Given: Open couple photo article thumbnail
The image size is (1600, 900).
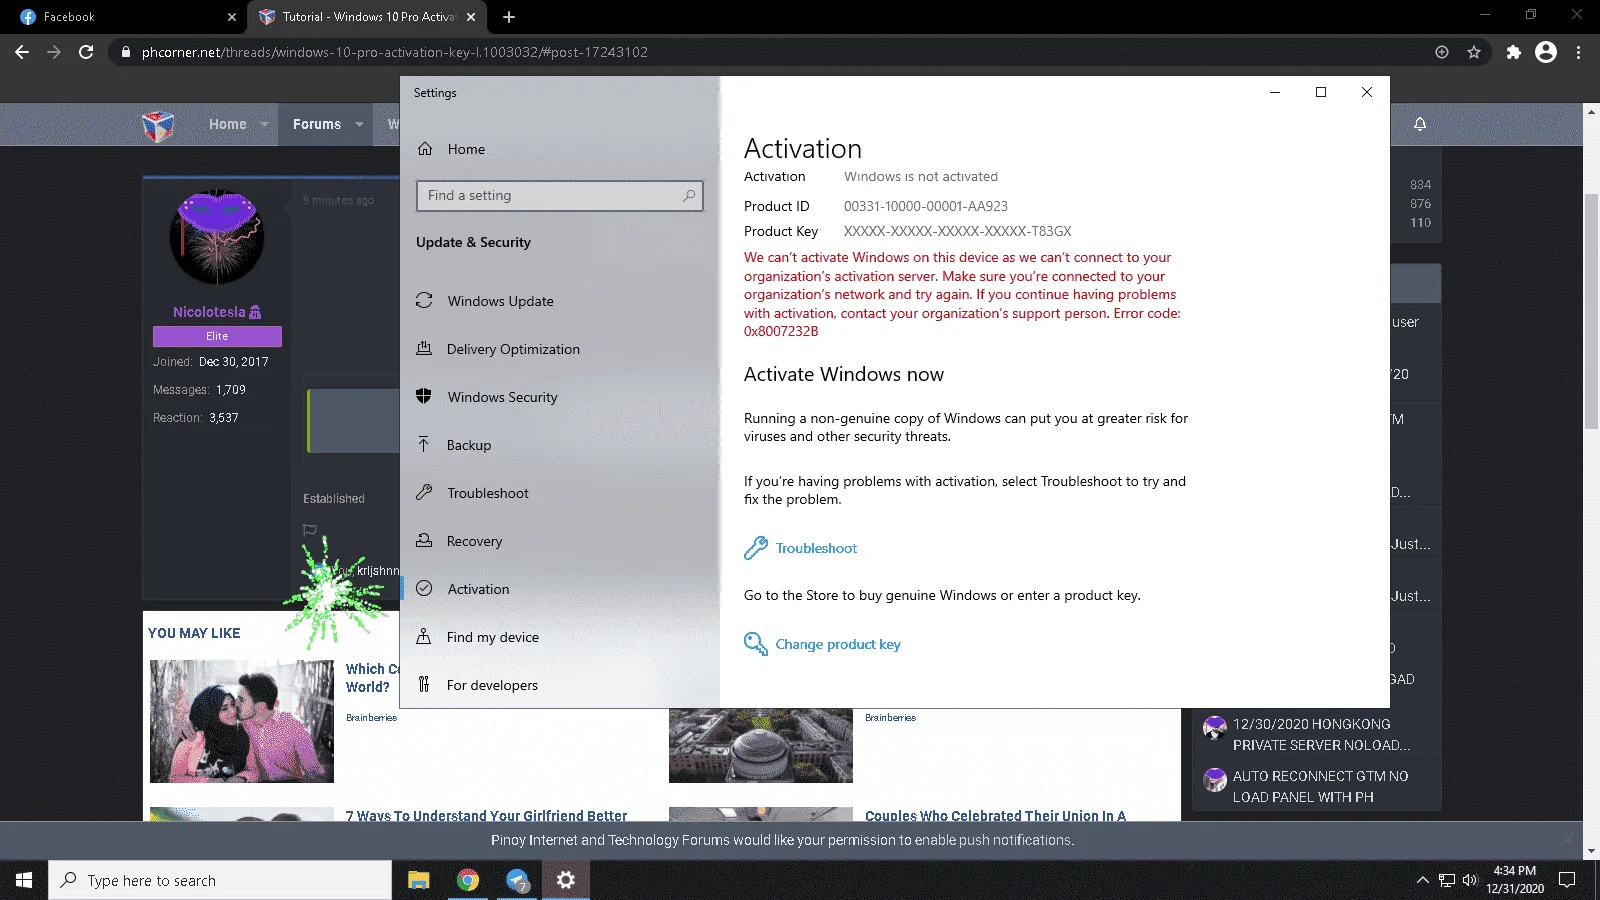Looking at the screenshot, I should [242, 721].
